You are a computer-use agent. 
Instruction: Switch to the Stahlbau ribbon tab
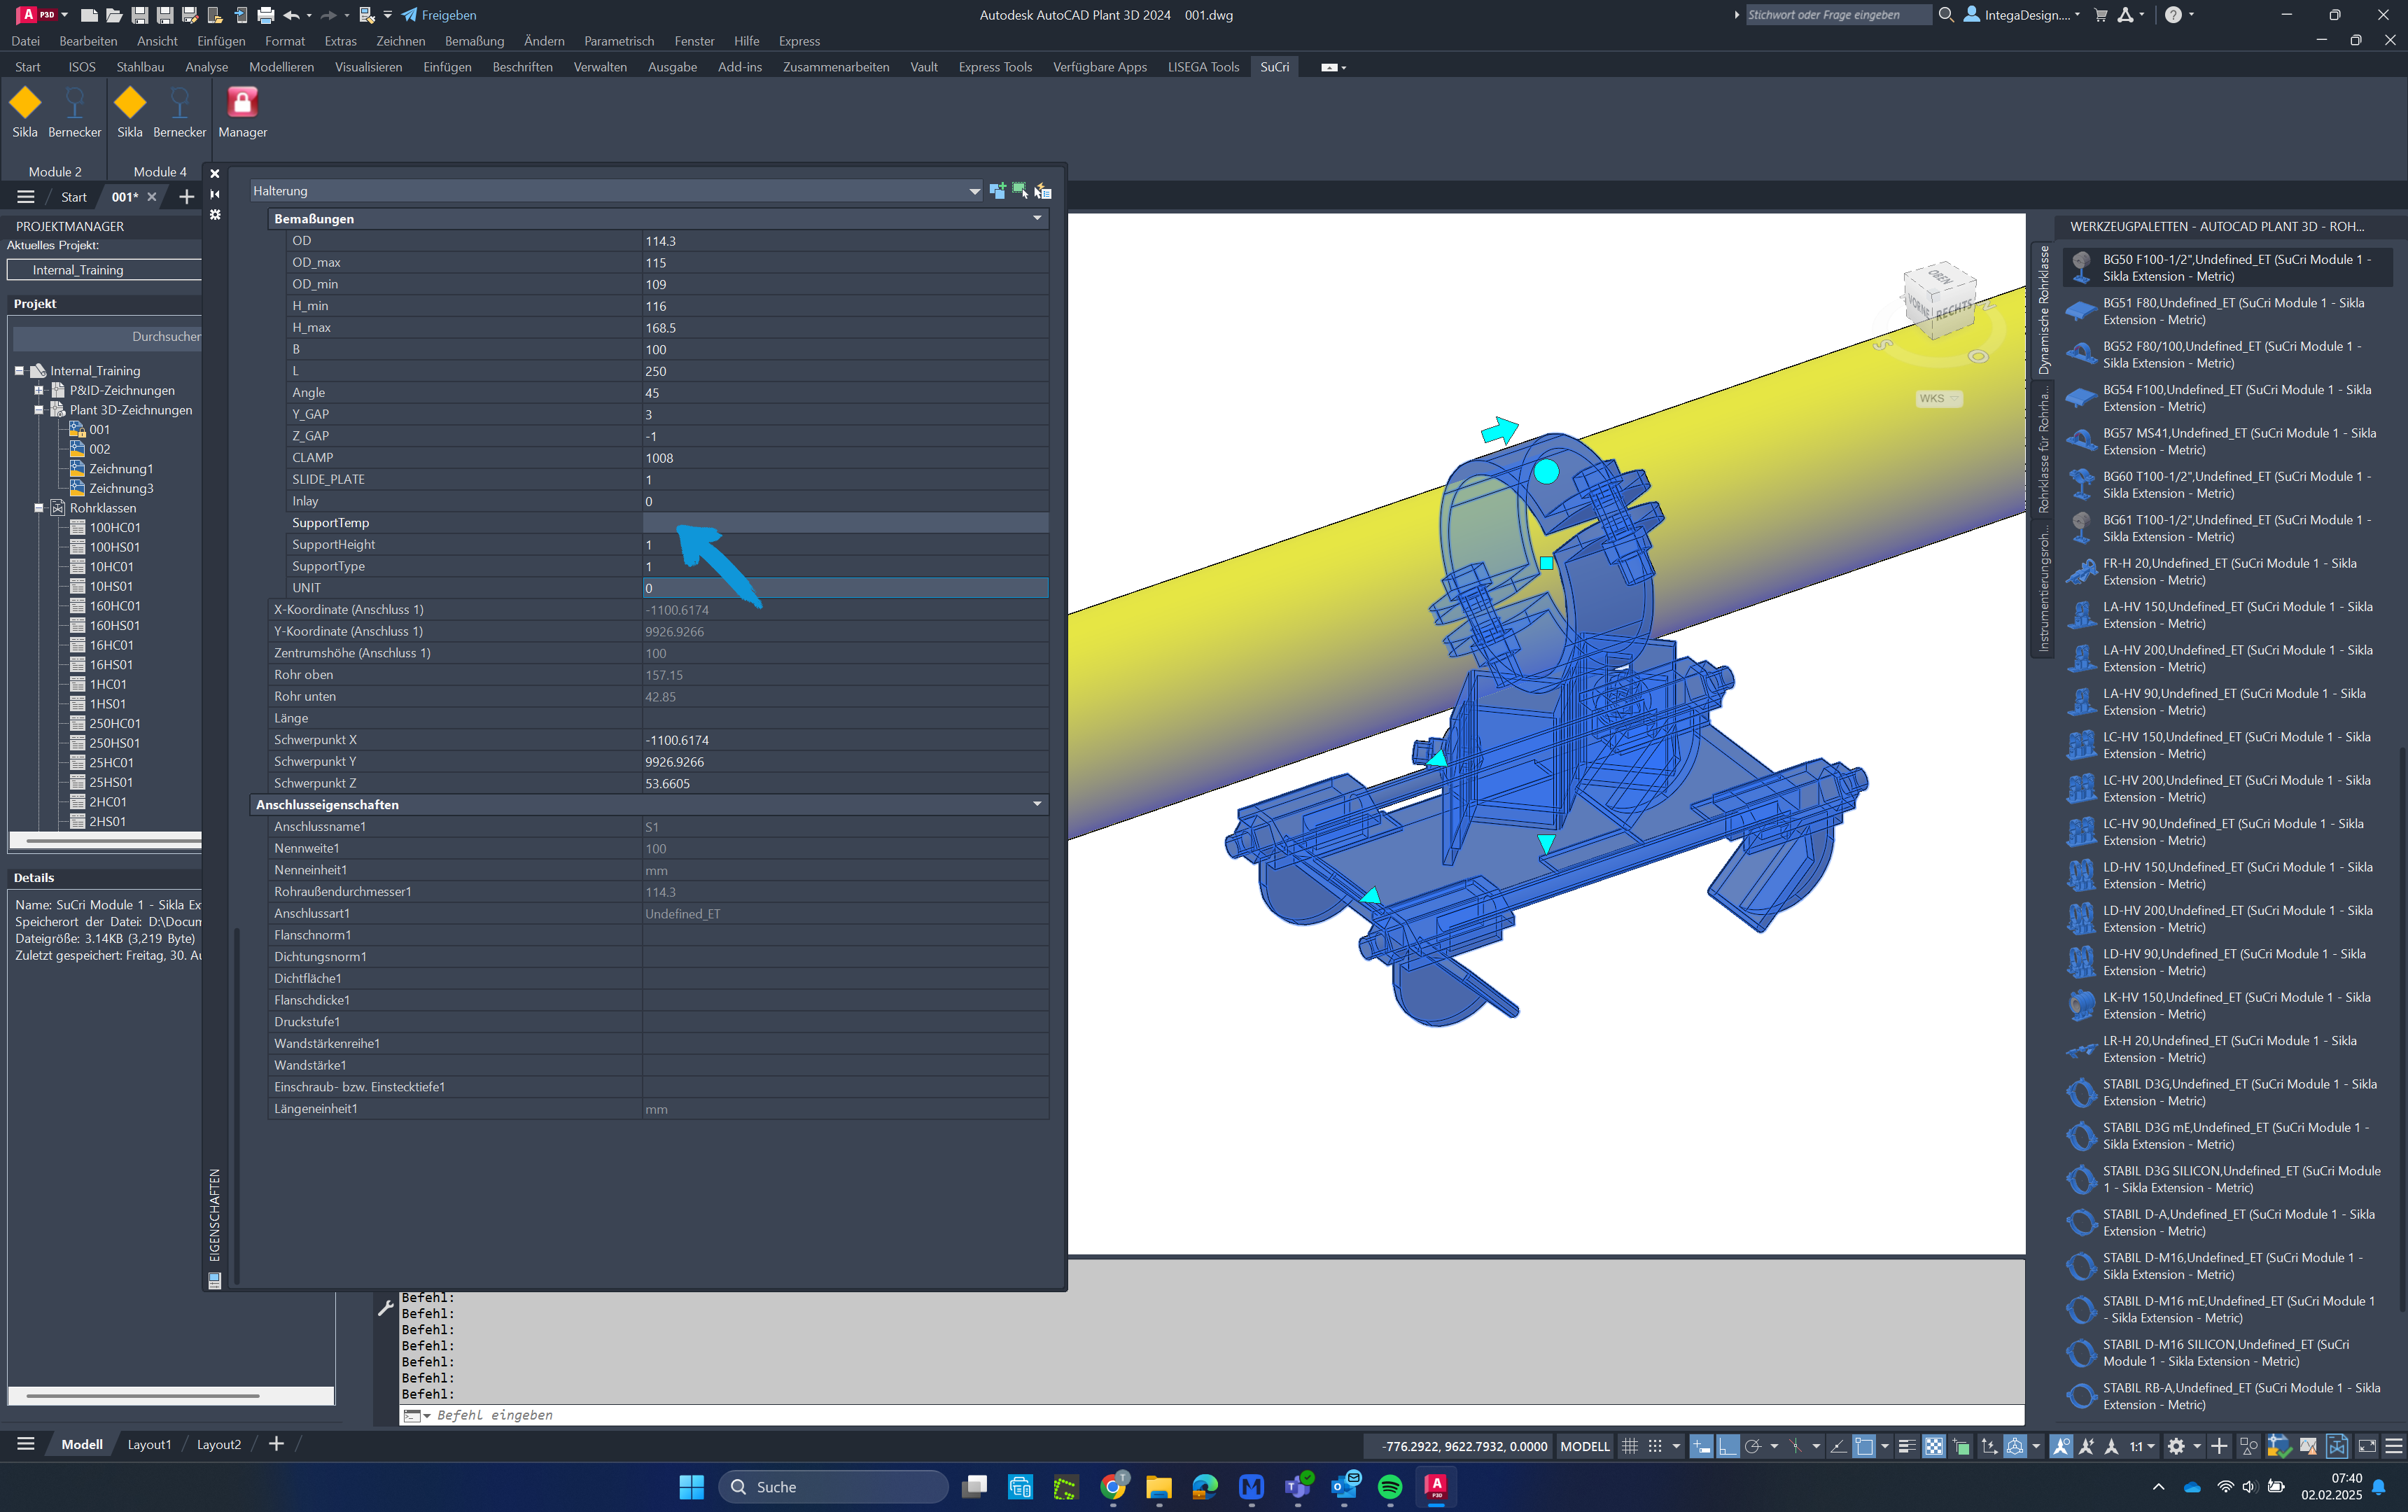140,67
